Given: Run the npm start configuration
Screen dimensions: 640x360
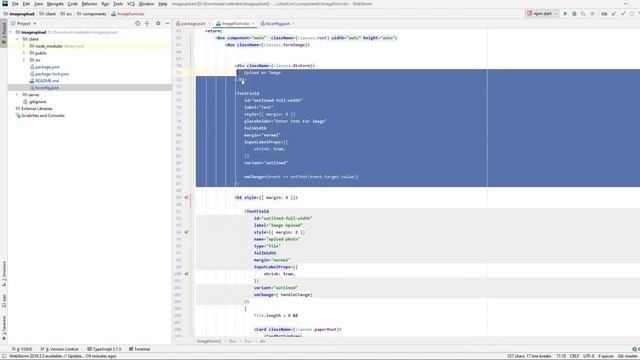Looking at the screenshot, I should [565, 13].
